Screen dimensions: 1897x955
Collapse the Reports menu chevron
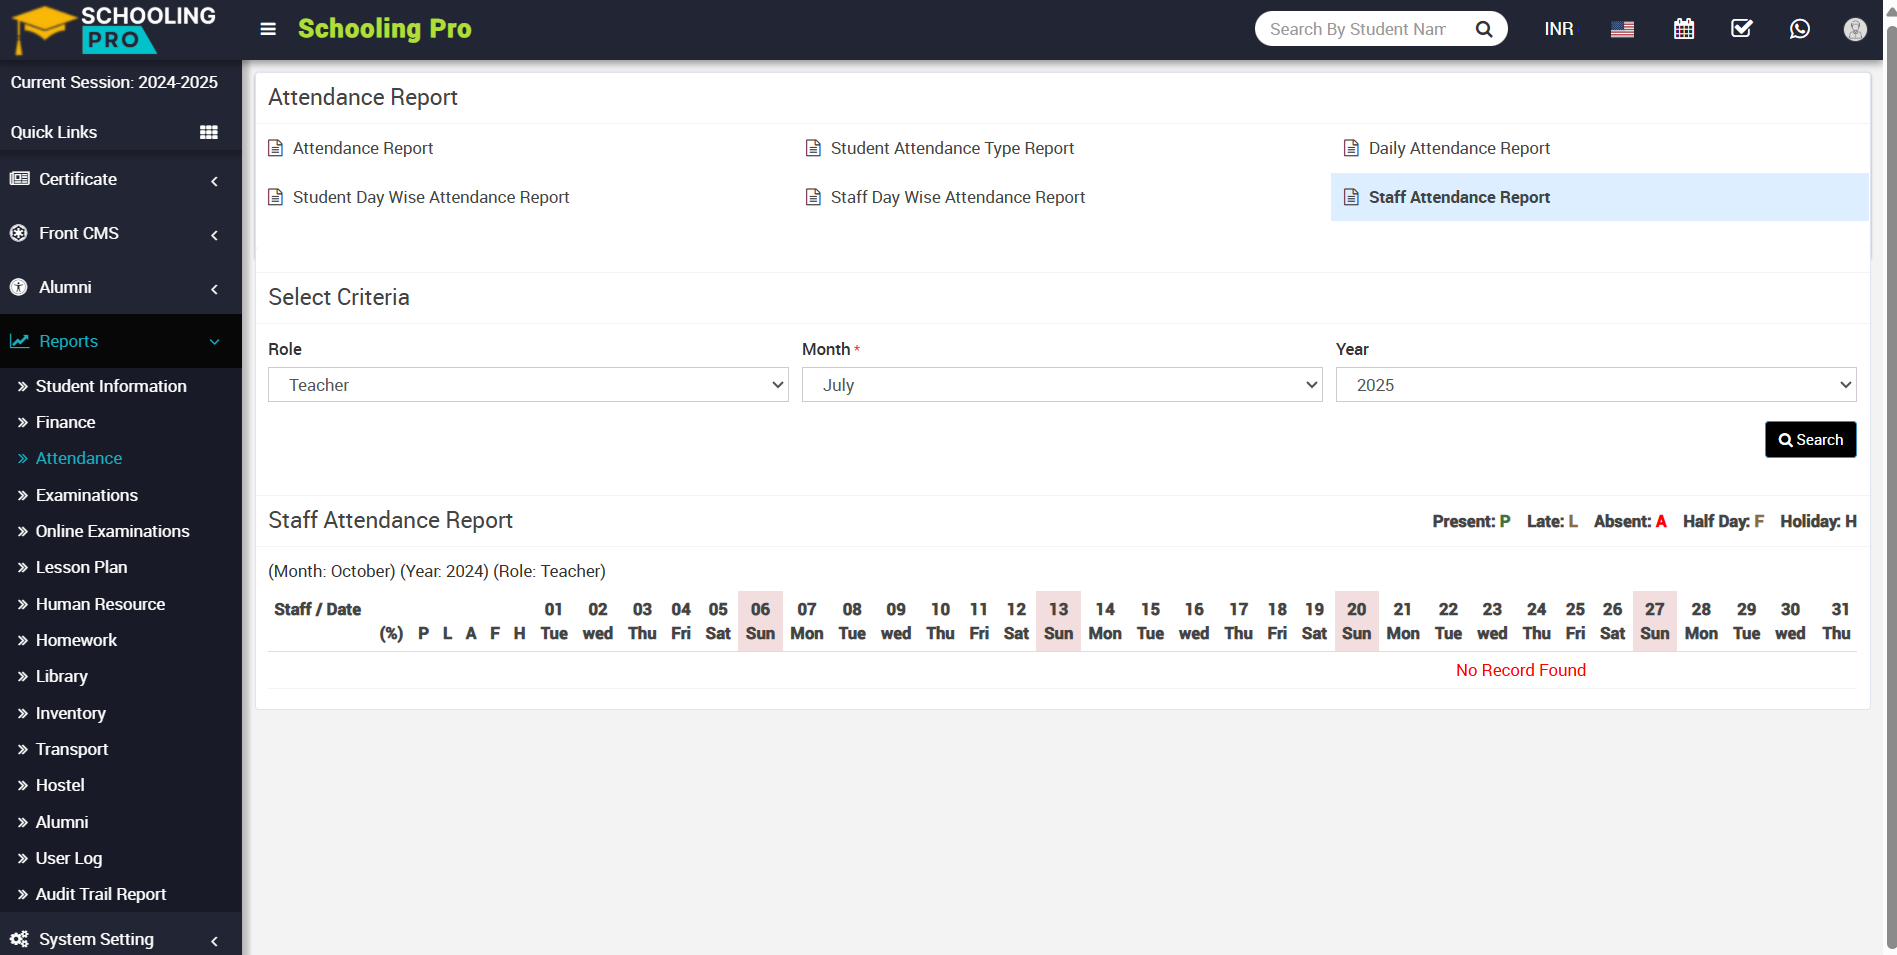point(214,342)
